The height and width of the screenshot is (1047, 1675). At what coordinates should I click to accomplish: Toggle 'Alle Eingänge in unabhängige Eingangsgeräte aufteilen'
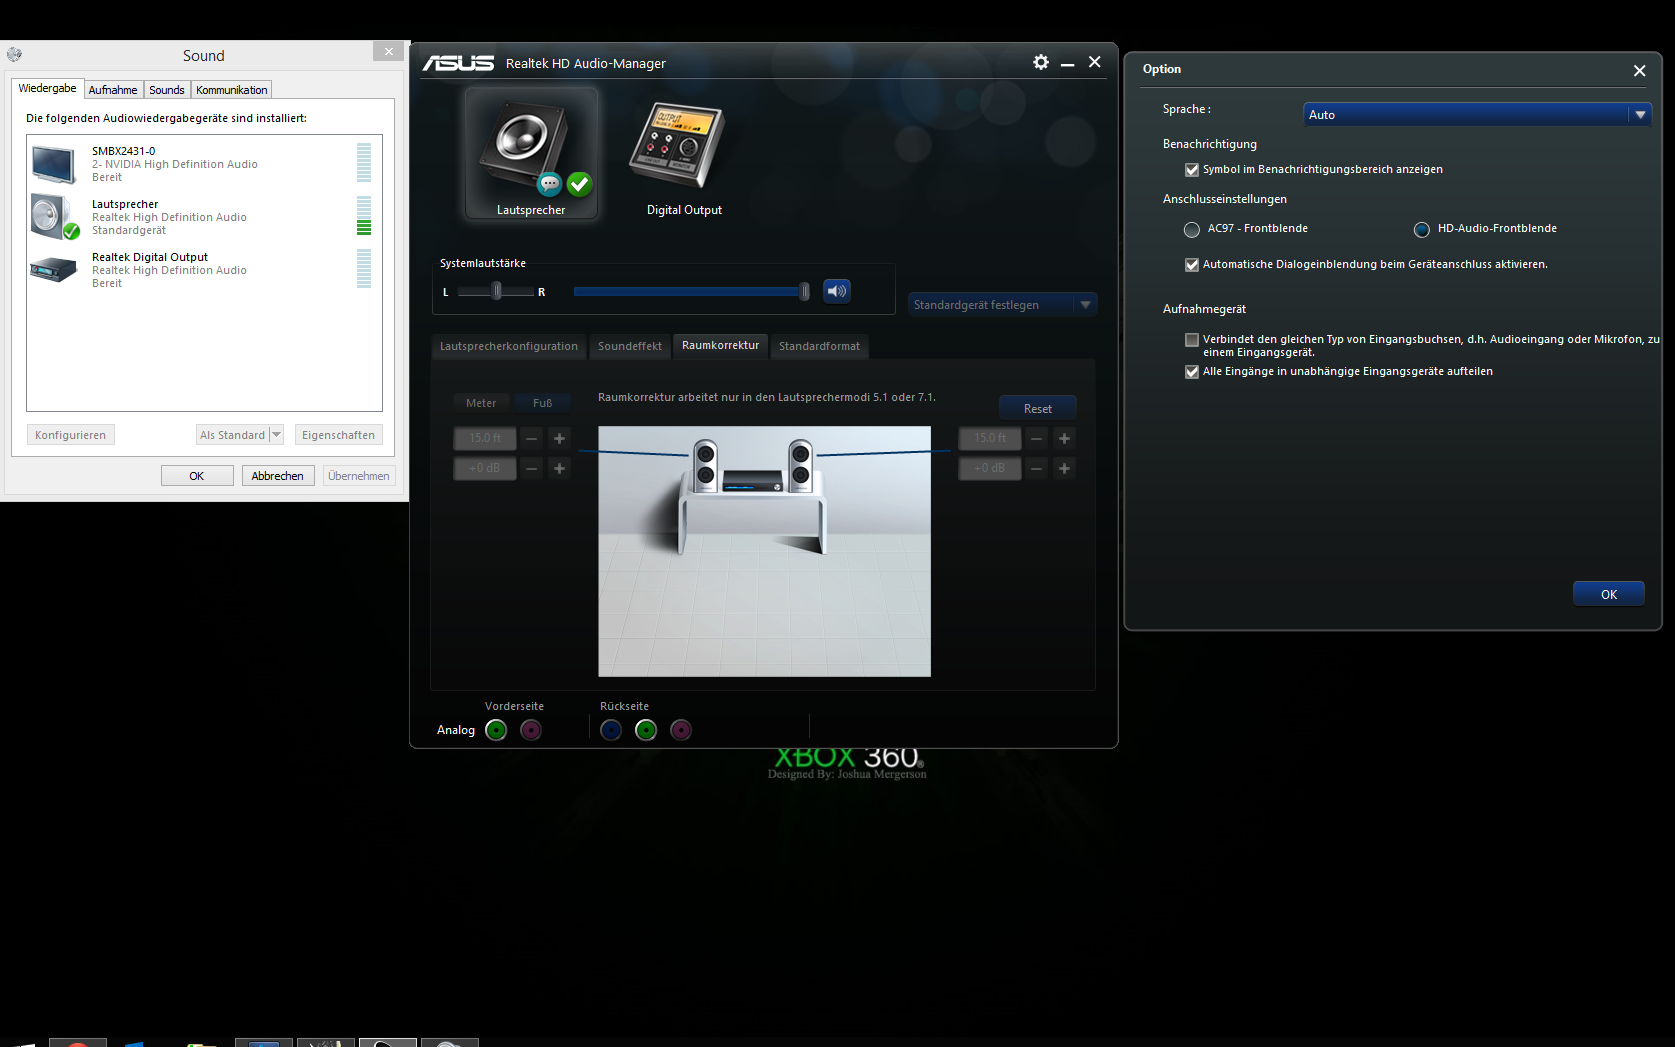click(1192, 372)
